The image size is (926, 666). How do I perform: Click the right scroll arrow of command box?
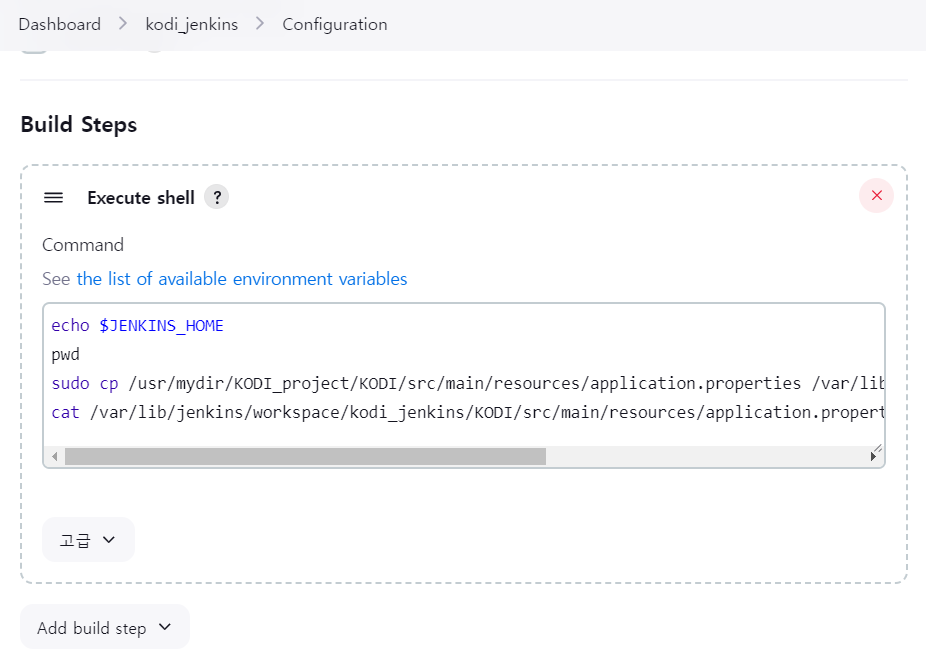(873, 456)
